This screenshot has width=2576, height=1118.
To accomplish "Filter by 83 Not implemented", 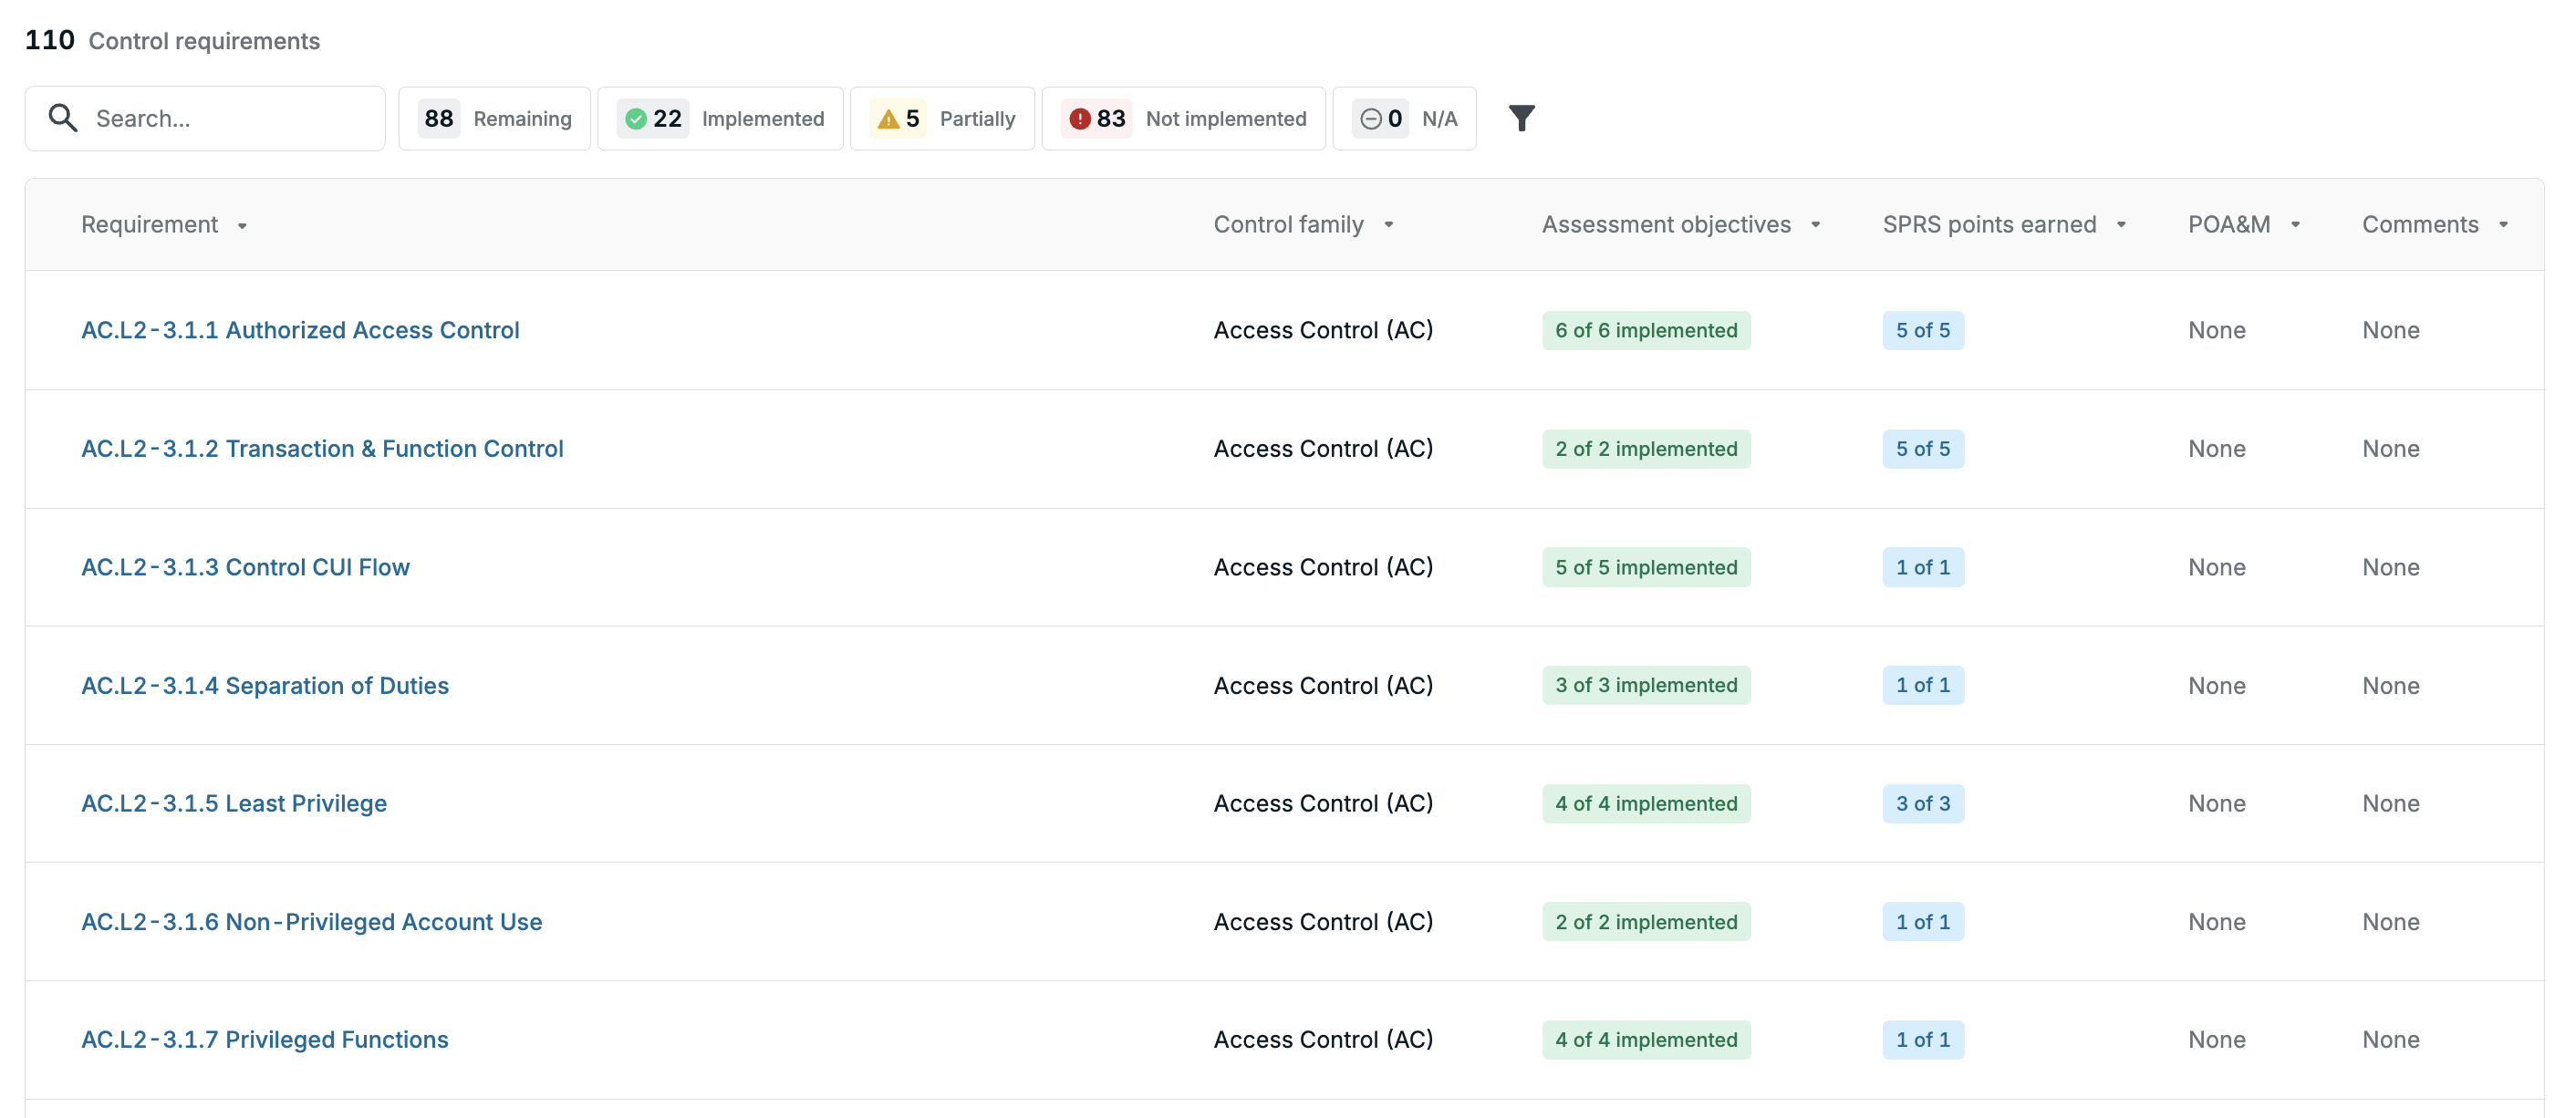I will click(1184, 118).
